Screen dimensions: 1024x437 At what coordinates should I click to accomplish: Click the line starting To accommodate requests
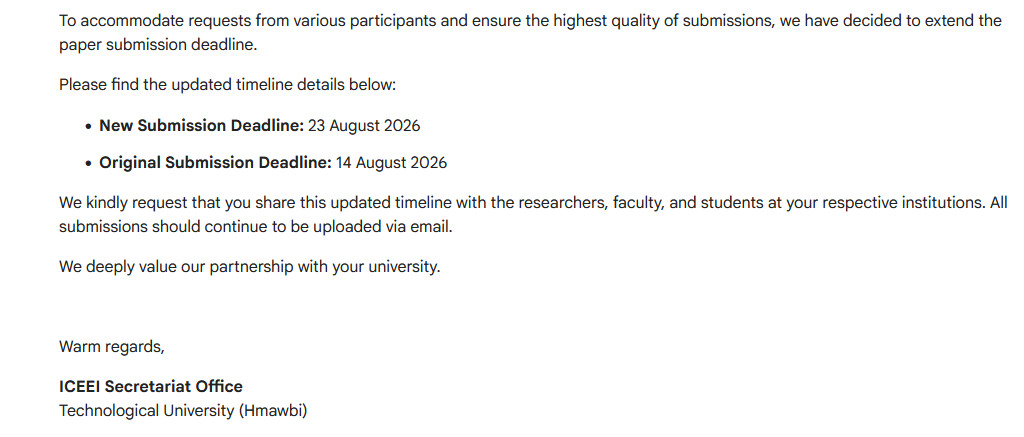pyautogui.click(x=530, y=21)
